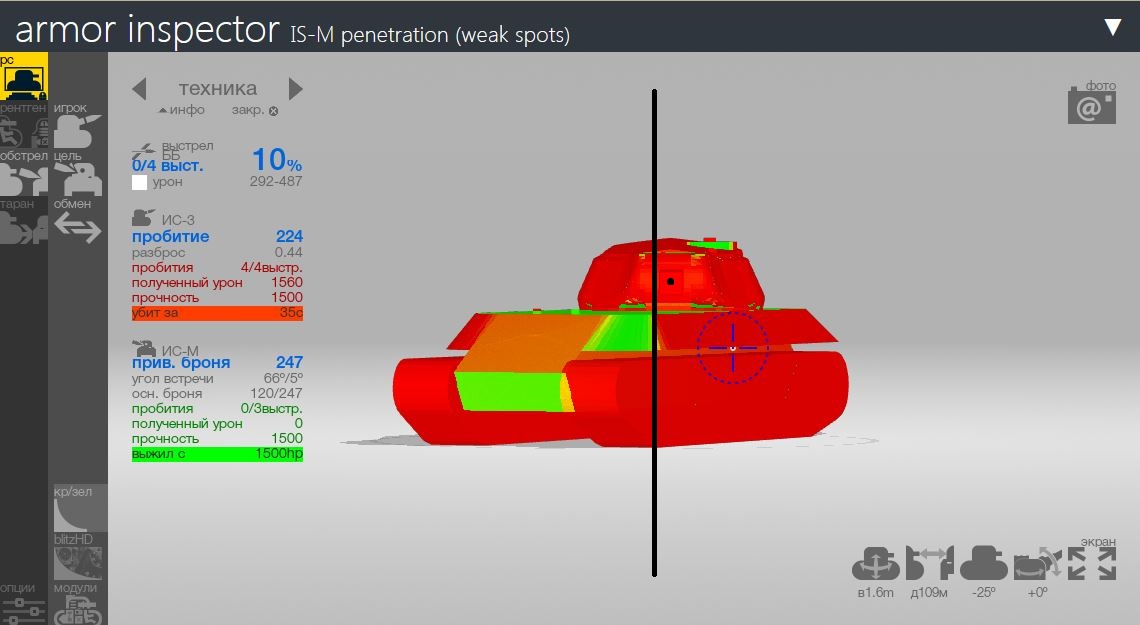Screen dimensions: 1140x625
Task: Click IS-M penetration (weak spots) subtitle
Action: (430, 34)
